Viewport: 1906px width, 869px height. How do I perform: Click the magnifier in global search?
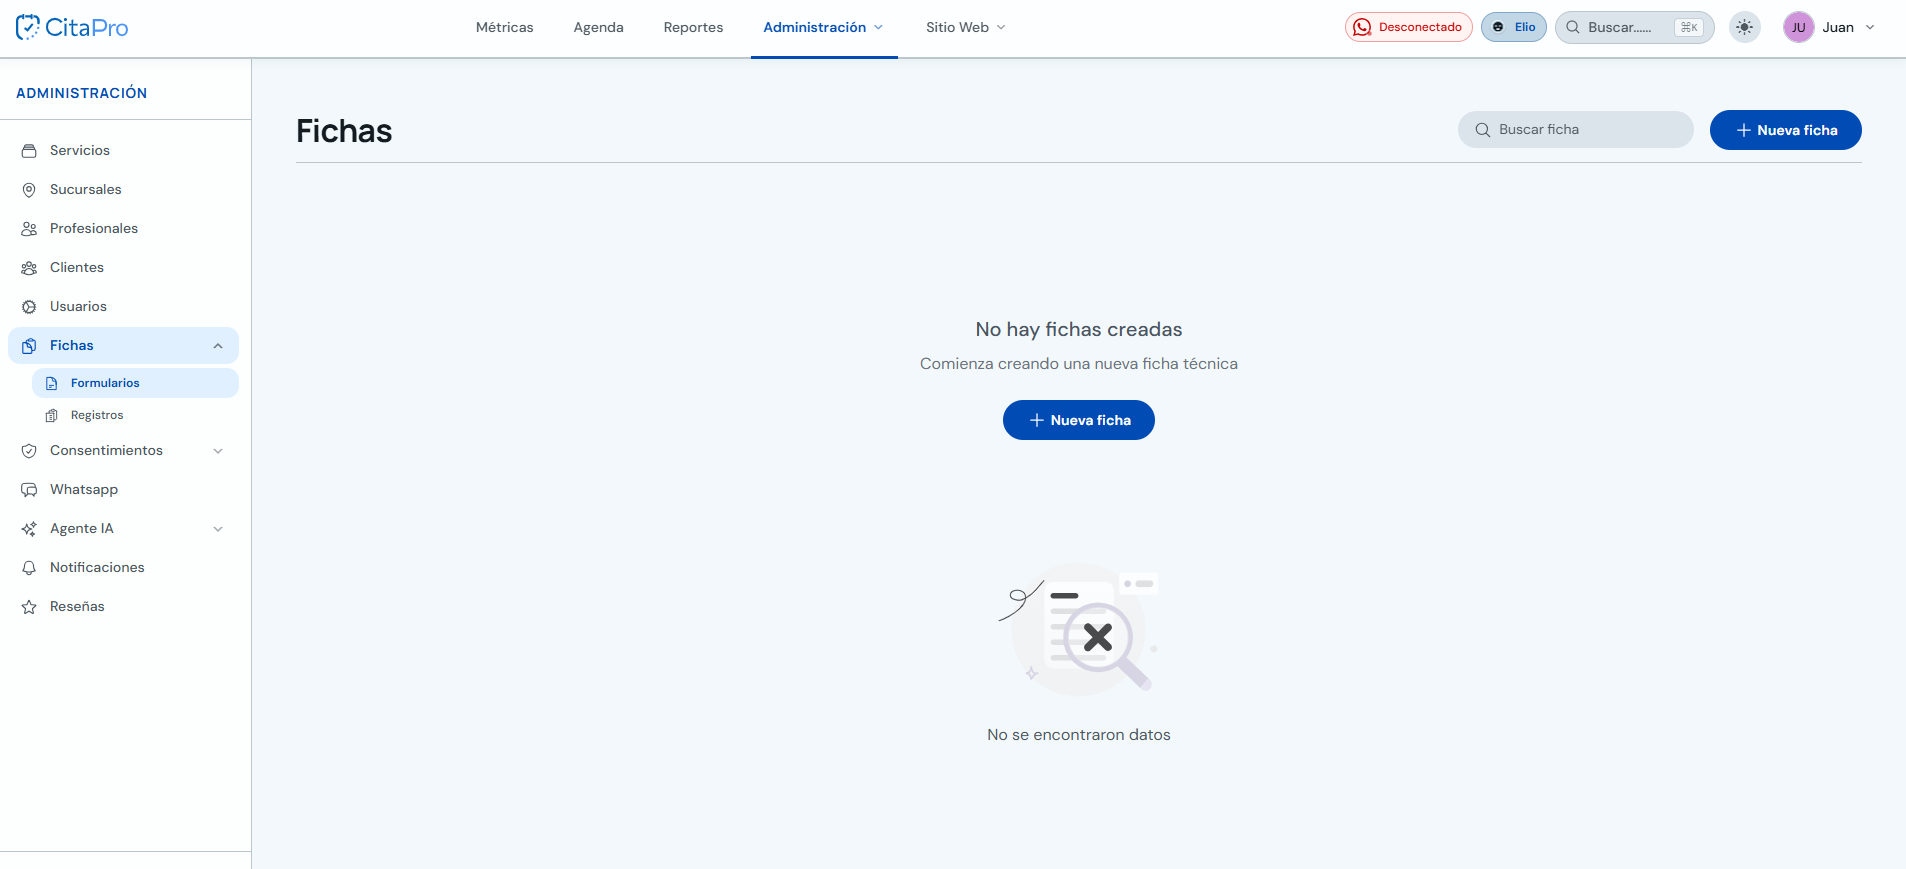[x=1573, y=27]
